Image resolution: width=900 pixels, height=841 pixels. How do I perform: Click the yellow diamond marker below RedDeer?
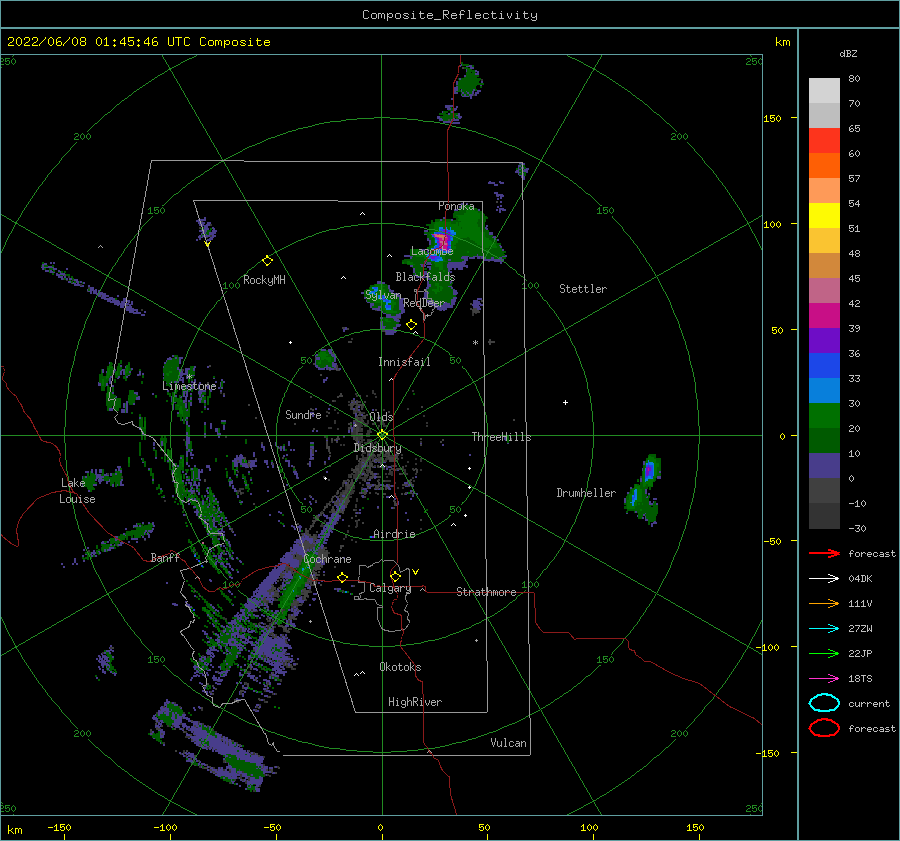412,325
